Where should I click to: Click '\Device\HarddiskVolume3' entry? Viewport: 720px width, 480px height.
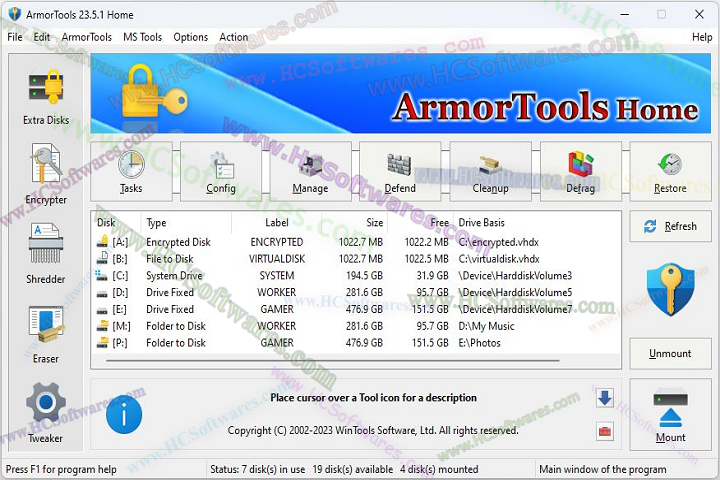(x=515, y=276)
